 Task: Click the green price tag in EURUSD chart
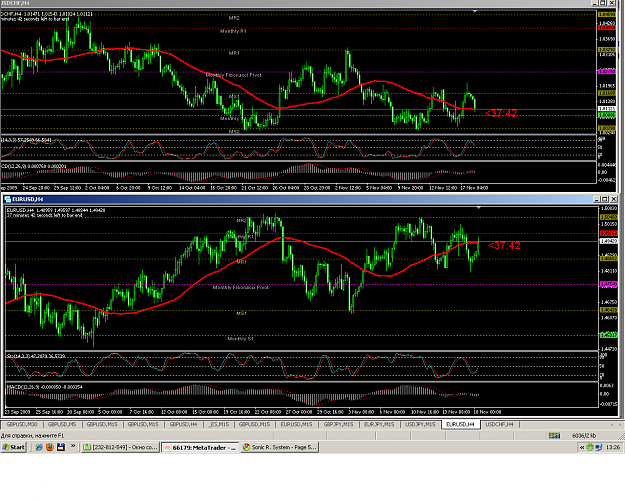[608, 335]
